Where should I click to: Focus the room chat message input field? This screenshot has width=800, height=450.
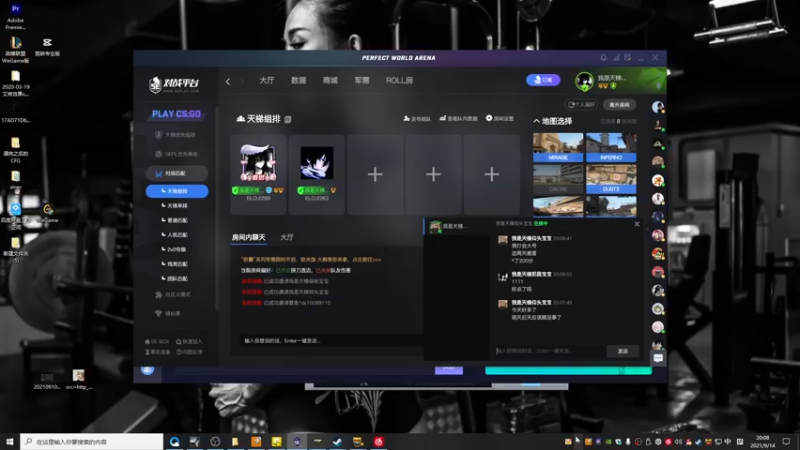point(331,340)
